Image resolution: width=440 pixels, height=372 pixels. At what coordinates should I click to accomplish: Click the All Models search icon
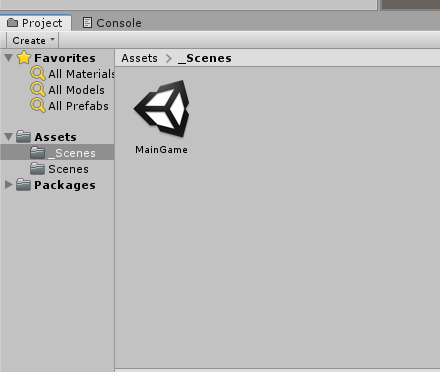point(38,89)
